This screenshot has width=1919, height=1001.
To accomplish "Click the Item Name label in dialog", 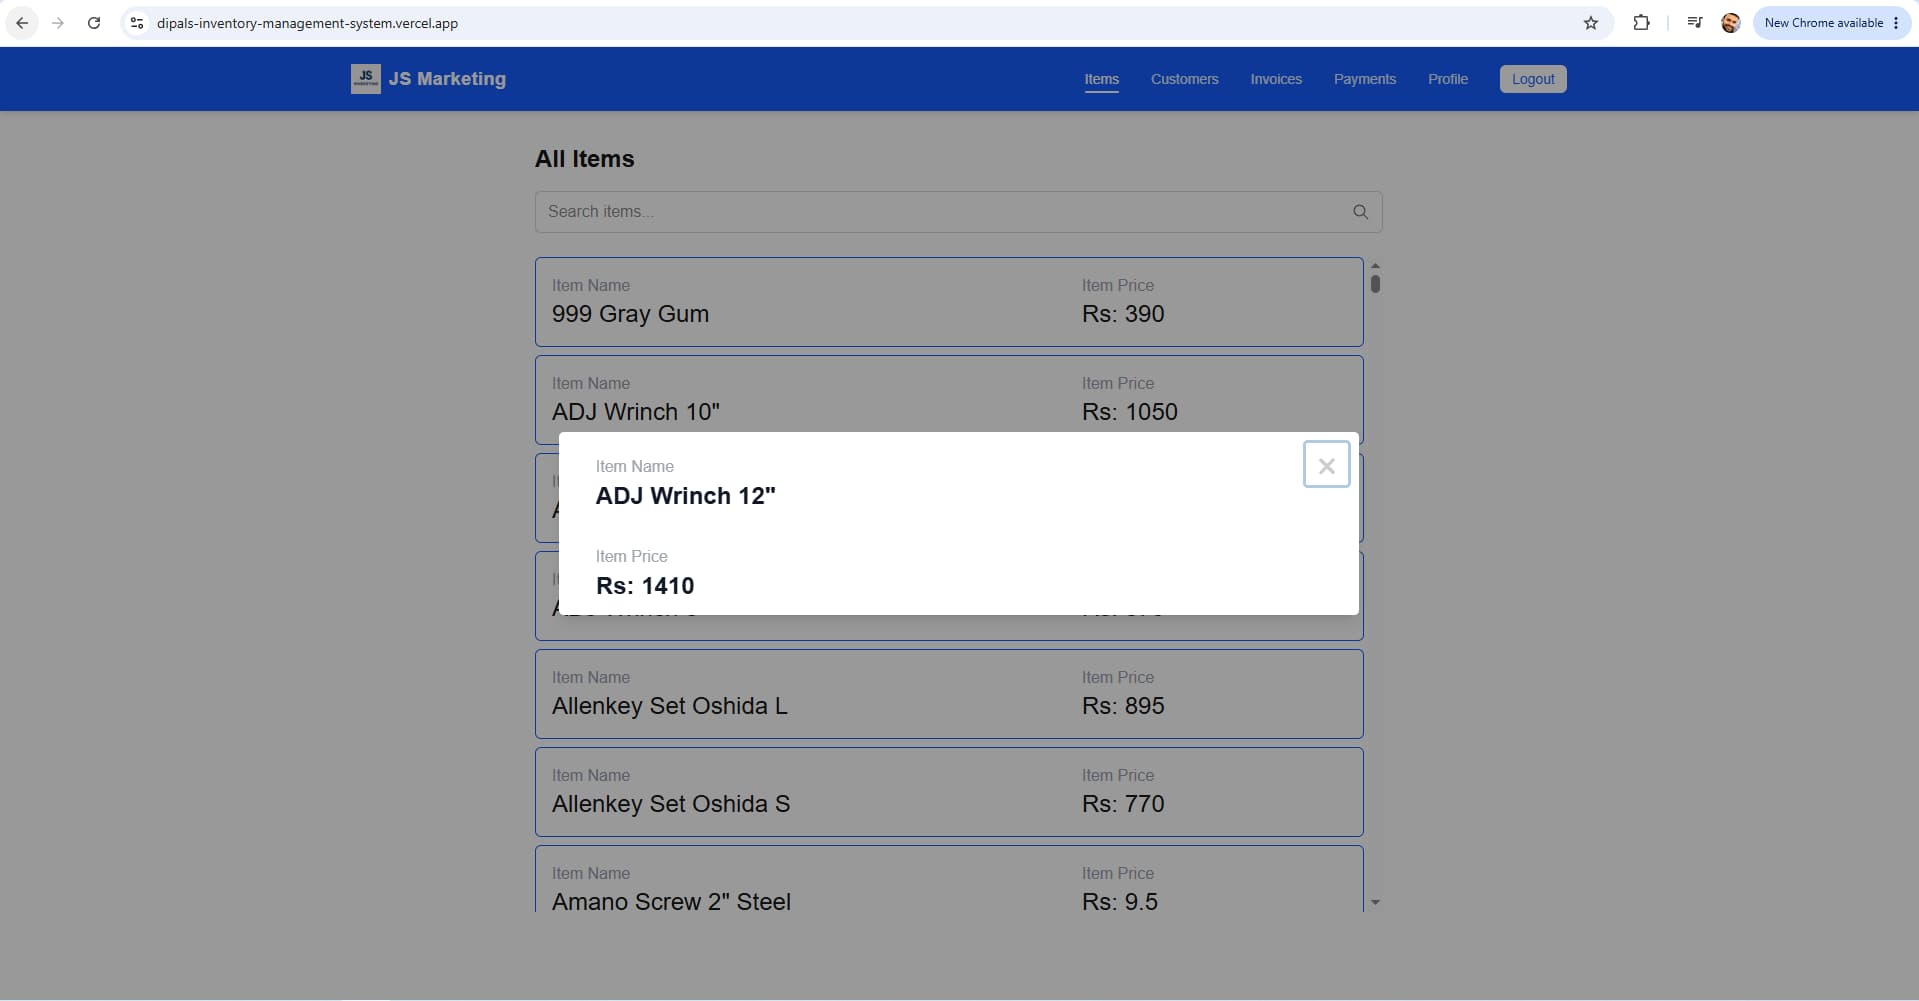I will pyautogui.click(x=634, y=466).
